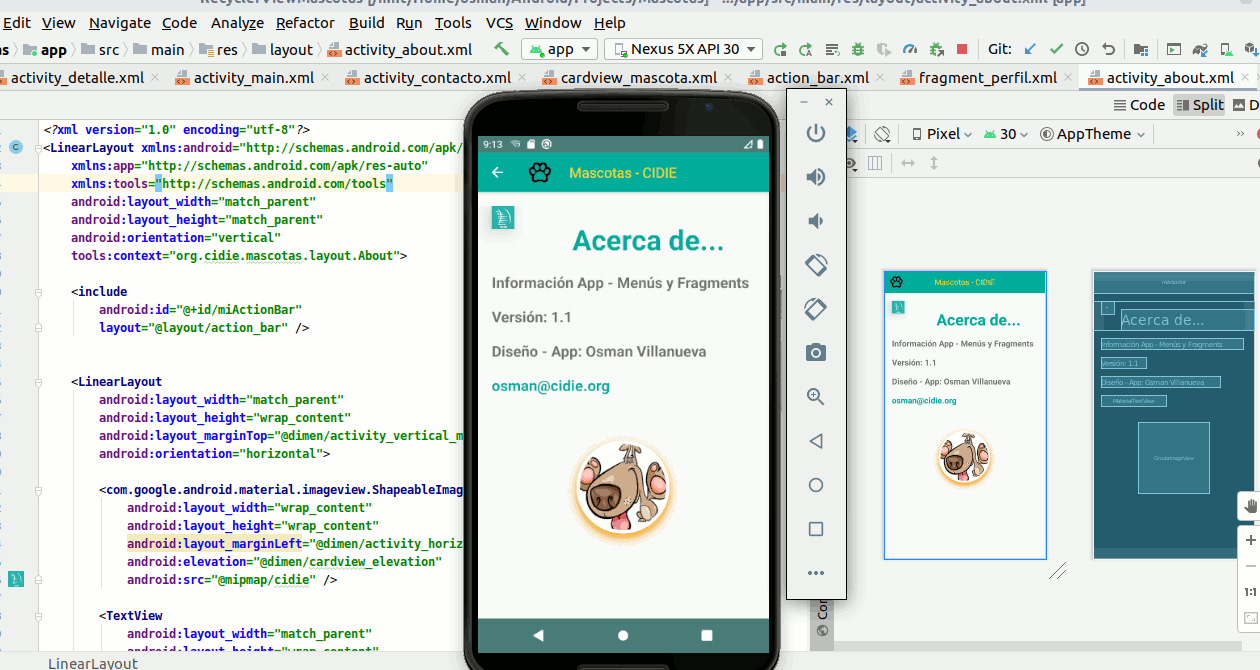Collapse the TextView tag fold marker
This screenshot has width=1260, height=670.
point(39,616)
